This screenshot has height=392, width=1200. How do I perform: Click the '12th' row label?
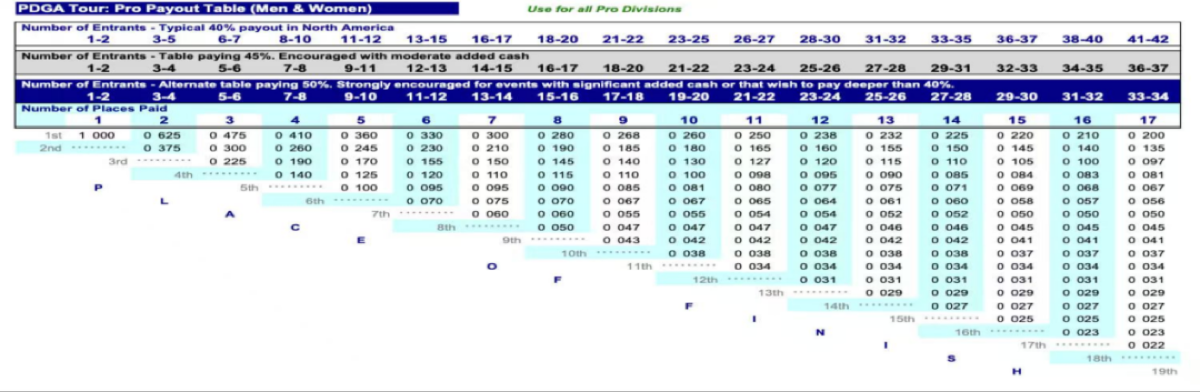[x=706, y=279]
